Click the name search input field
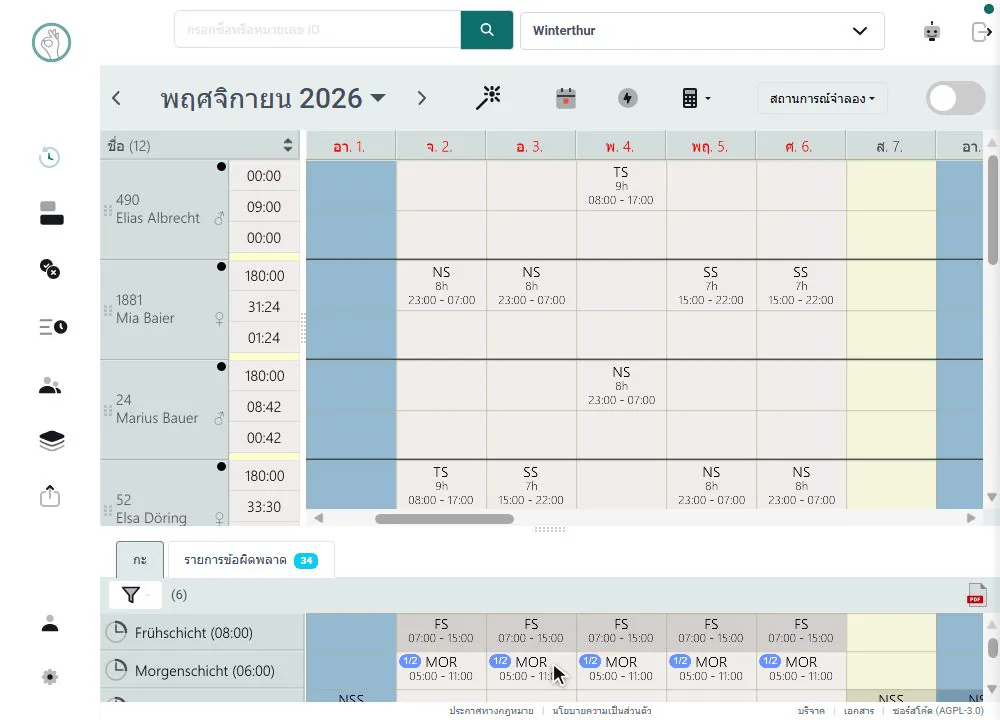The image size is (1000, 720). pos(318,29)
